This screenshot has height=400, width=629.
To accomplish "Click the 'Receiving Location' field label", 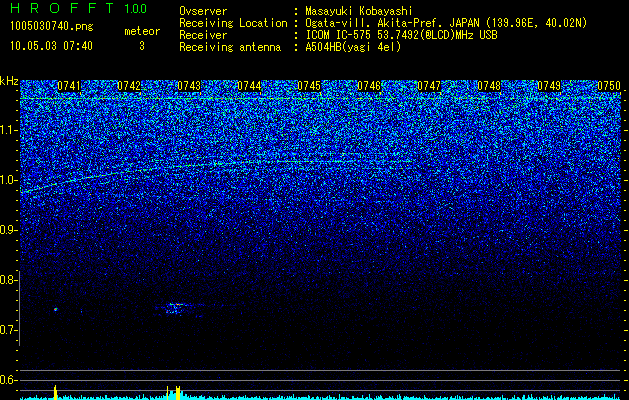I will (233, 23).
